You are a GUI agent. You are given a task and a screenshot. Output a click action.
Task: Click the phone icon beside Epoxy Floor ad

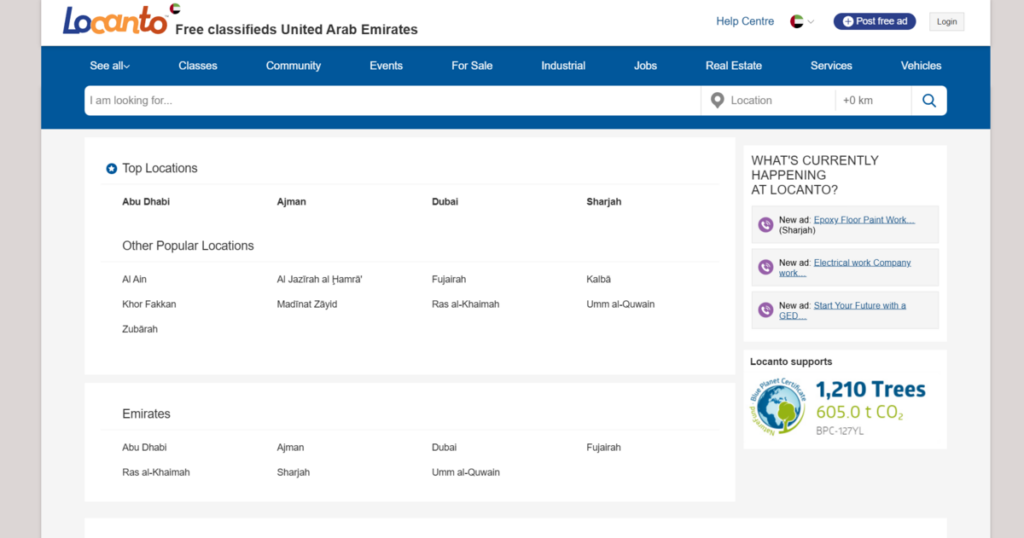pyautogui.click(x=765, y=225)
